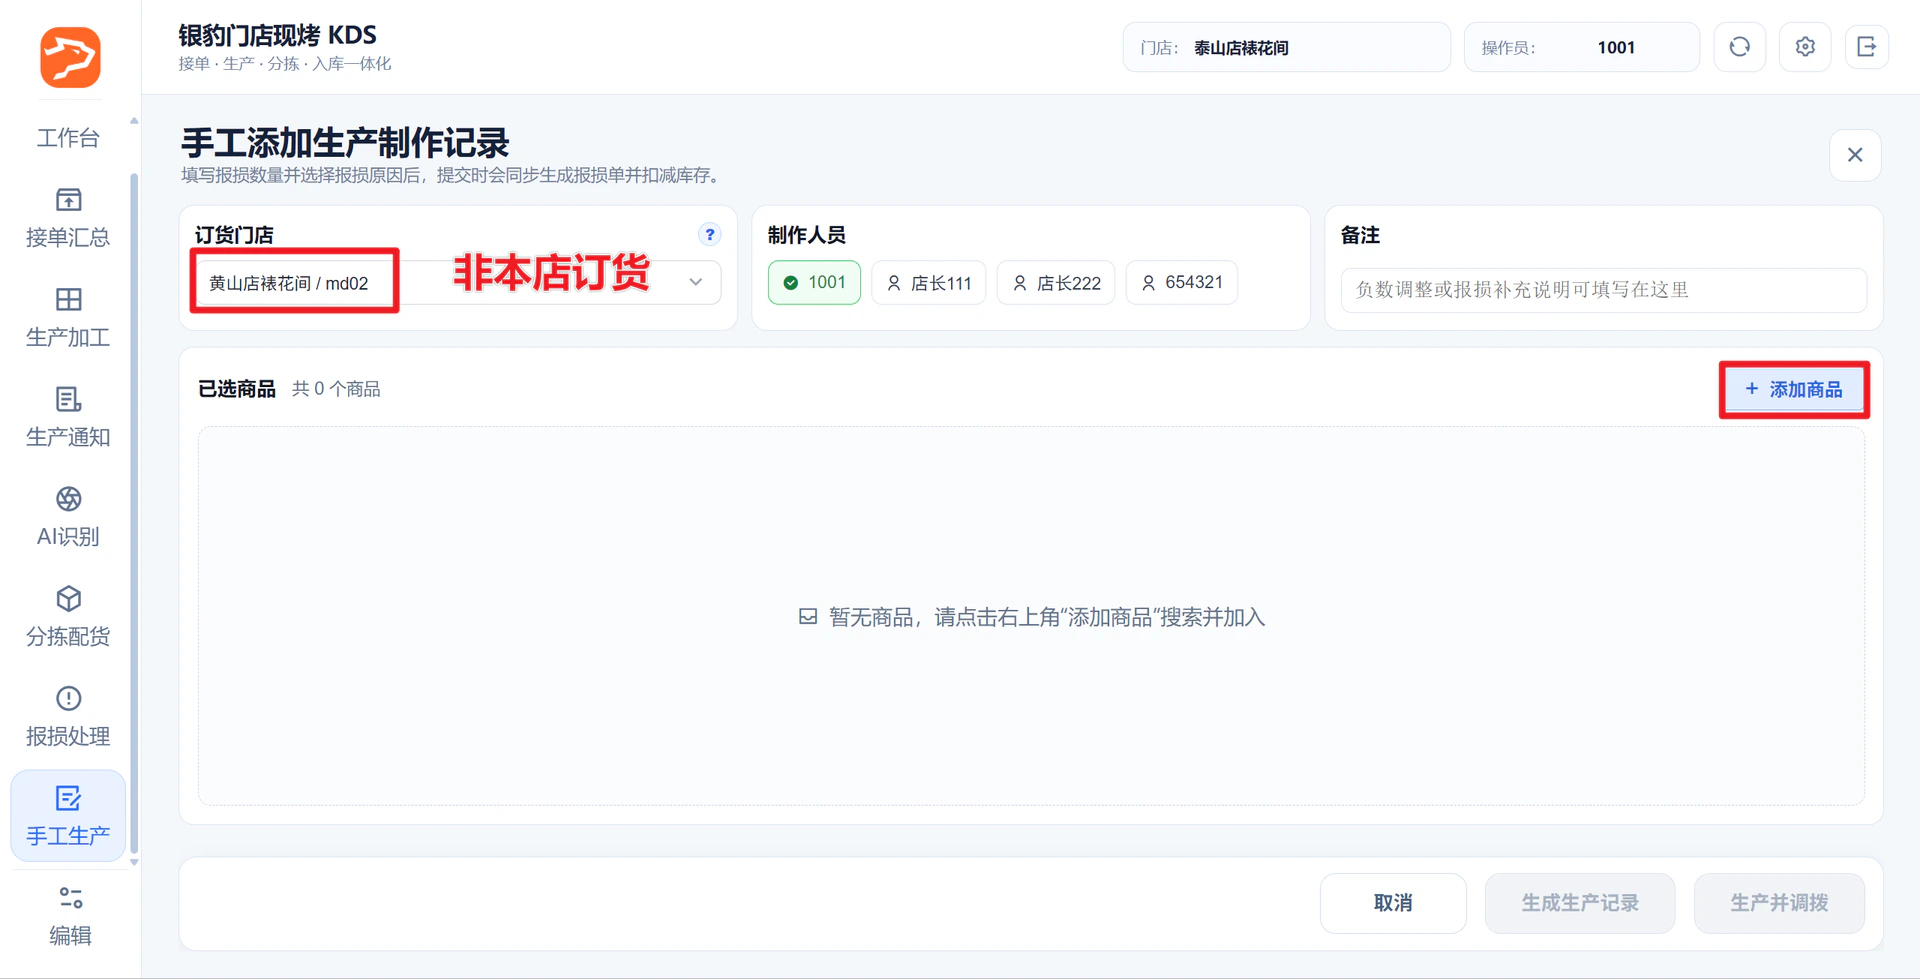The width and height of the screenshot is (1920, 979).
Task: Open the 操作员 1001 selector
Action: 1581,47
